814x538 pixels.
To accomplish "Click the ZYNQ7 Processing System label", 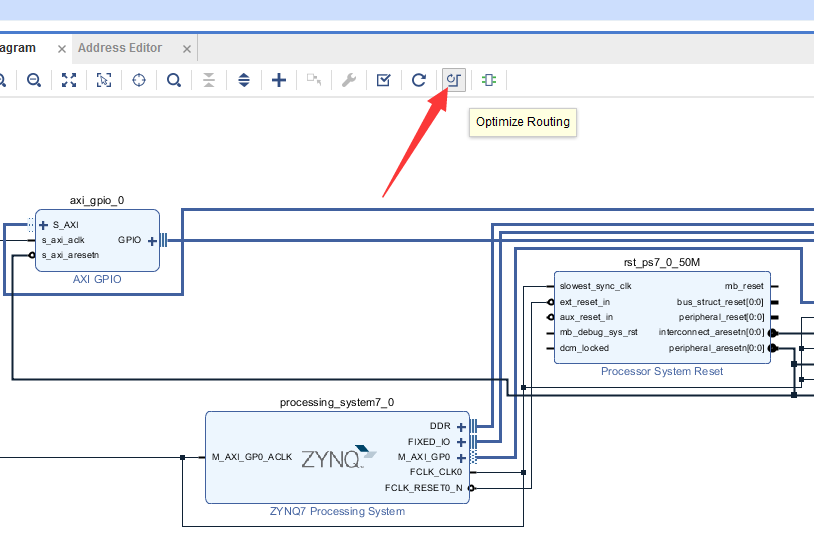I will (x=337, y=512).
